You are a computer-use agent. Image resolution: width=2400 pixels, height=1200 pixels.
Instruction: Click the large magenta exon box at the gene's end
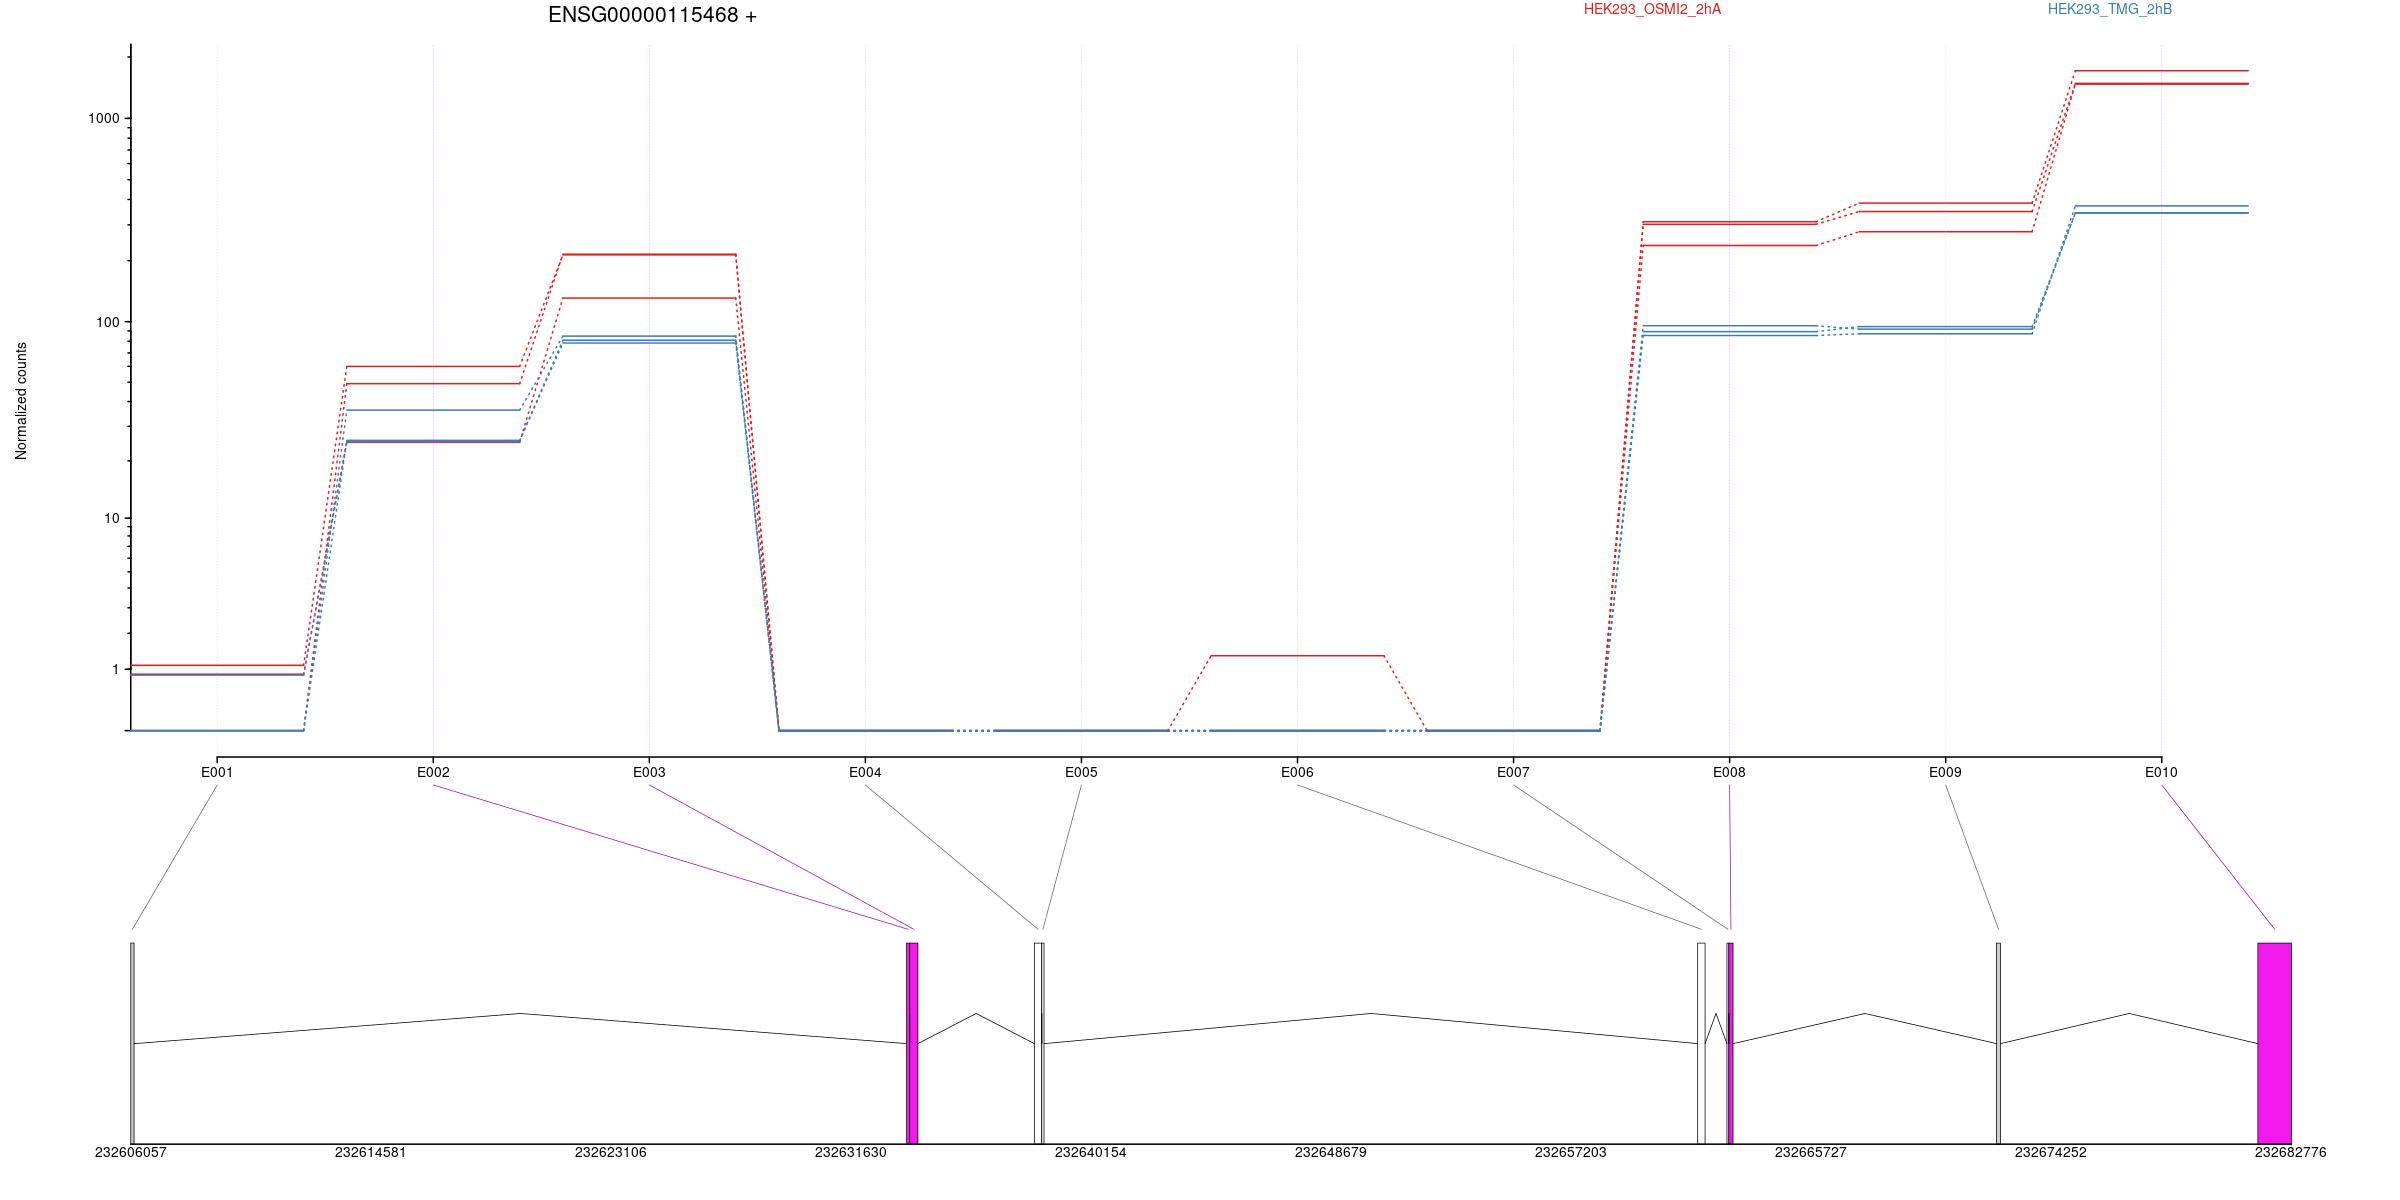tap(2274, 1043)
